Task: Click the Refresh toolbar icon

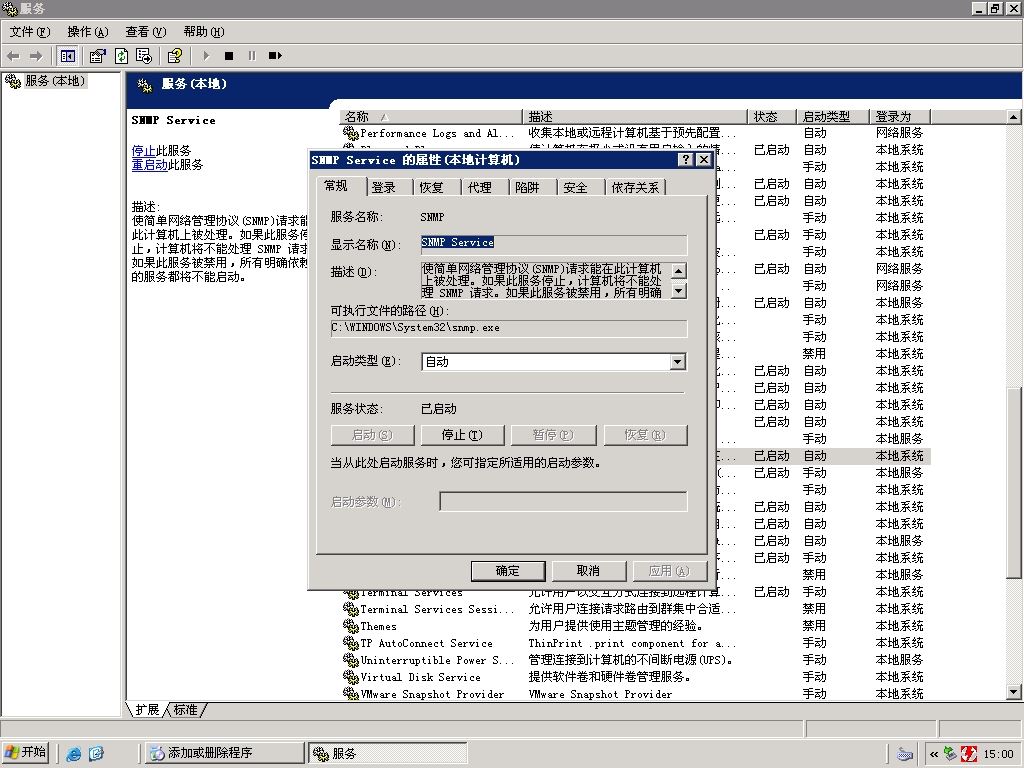Action: coord(121,56)
